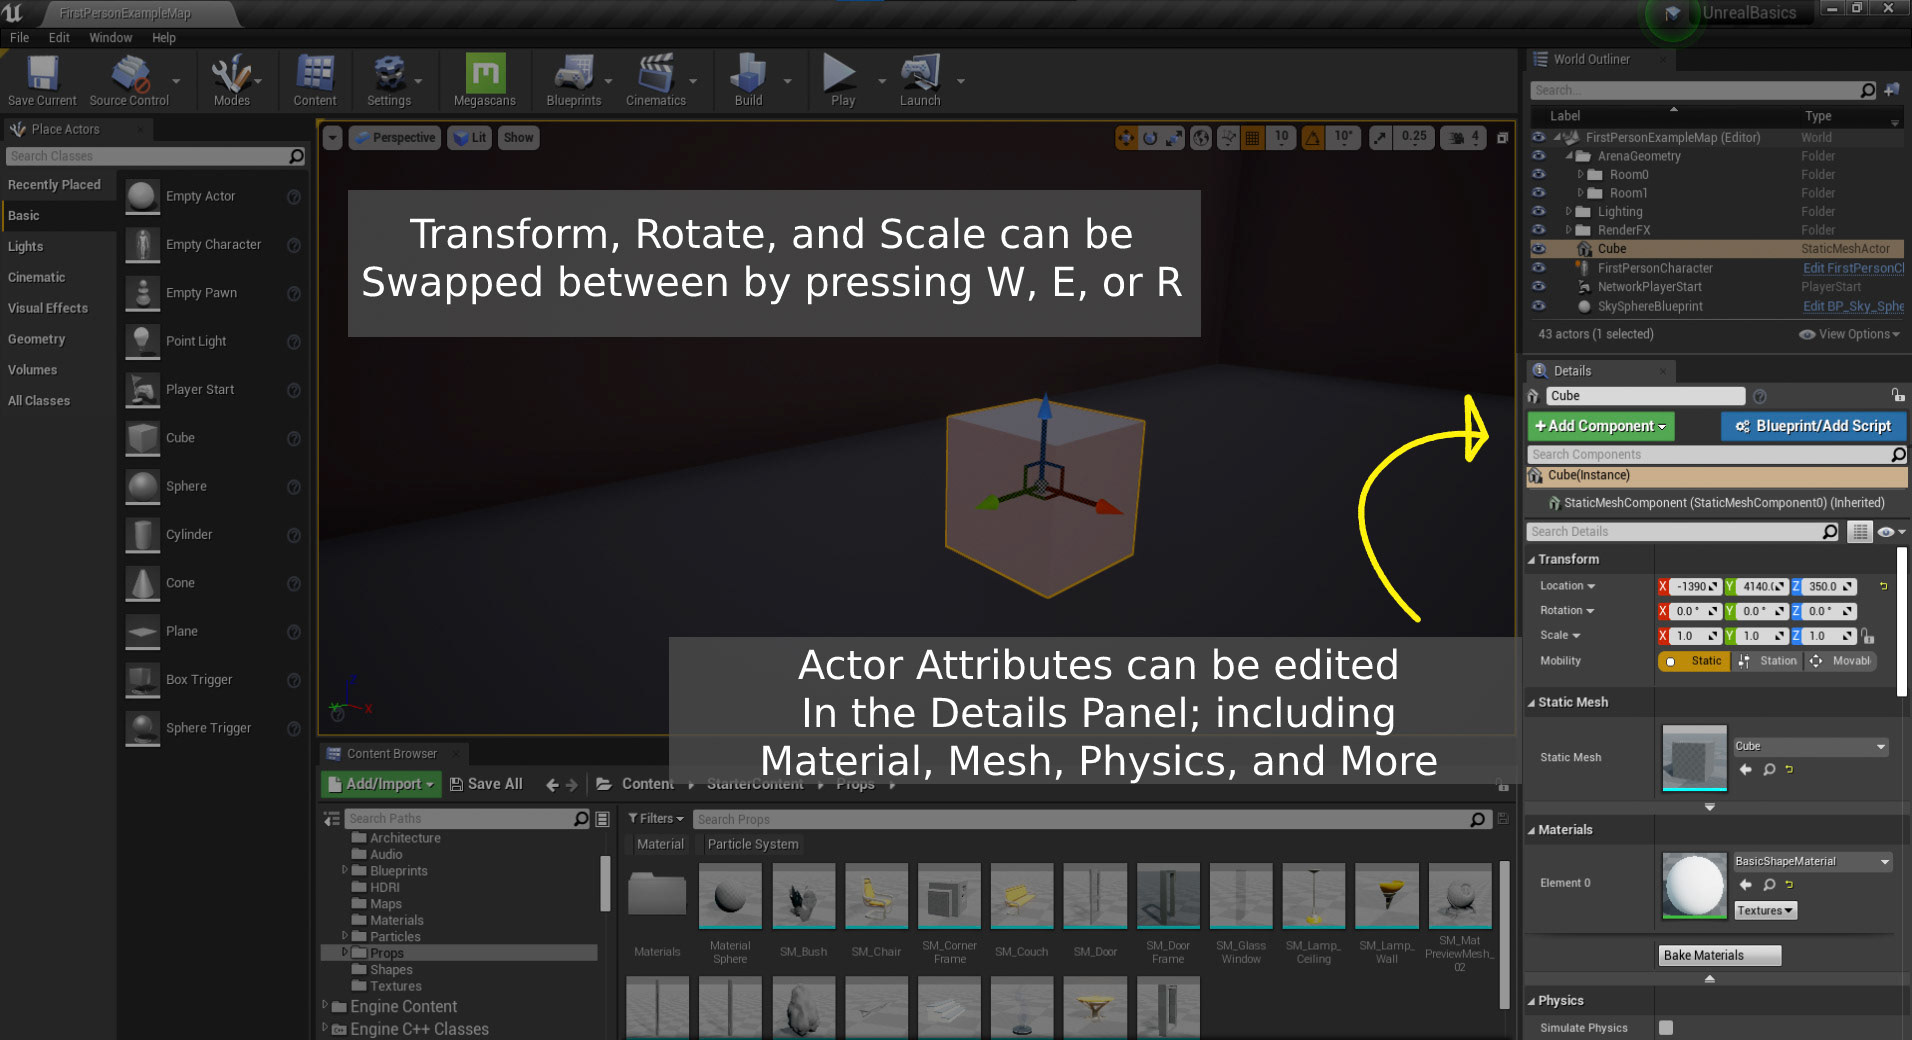Click the Save Current toolbar icon
1912x1040 pixels.
(42, 80)
